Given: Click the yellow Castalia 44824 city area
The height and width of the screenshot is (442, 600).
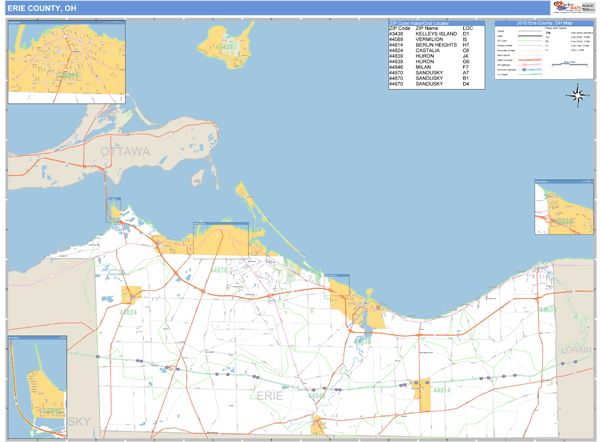Looking at the screenshot, I should click(131, 294).
